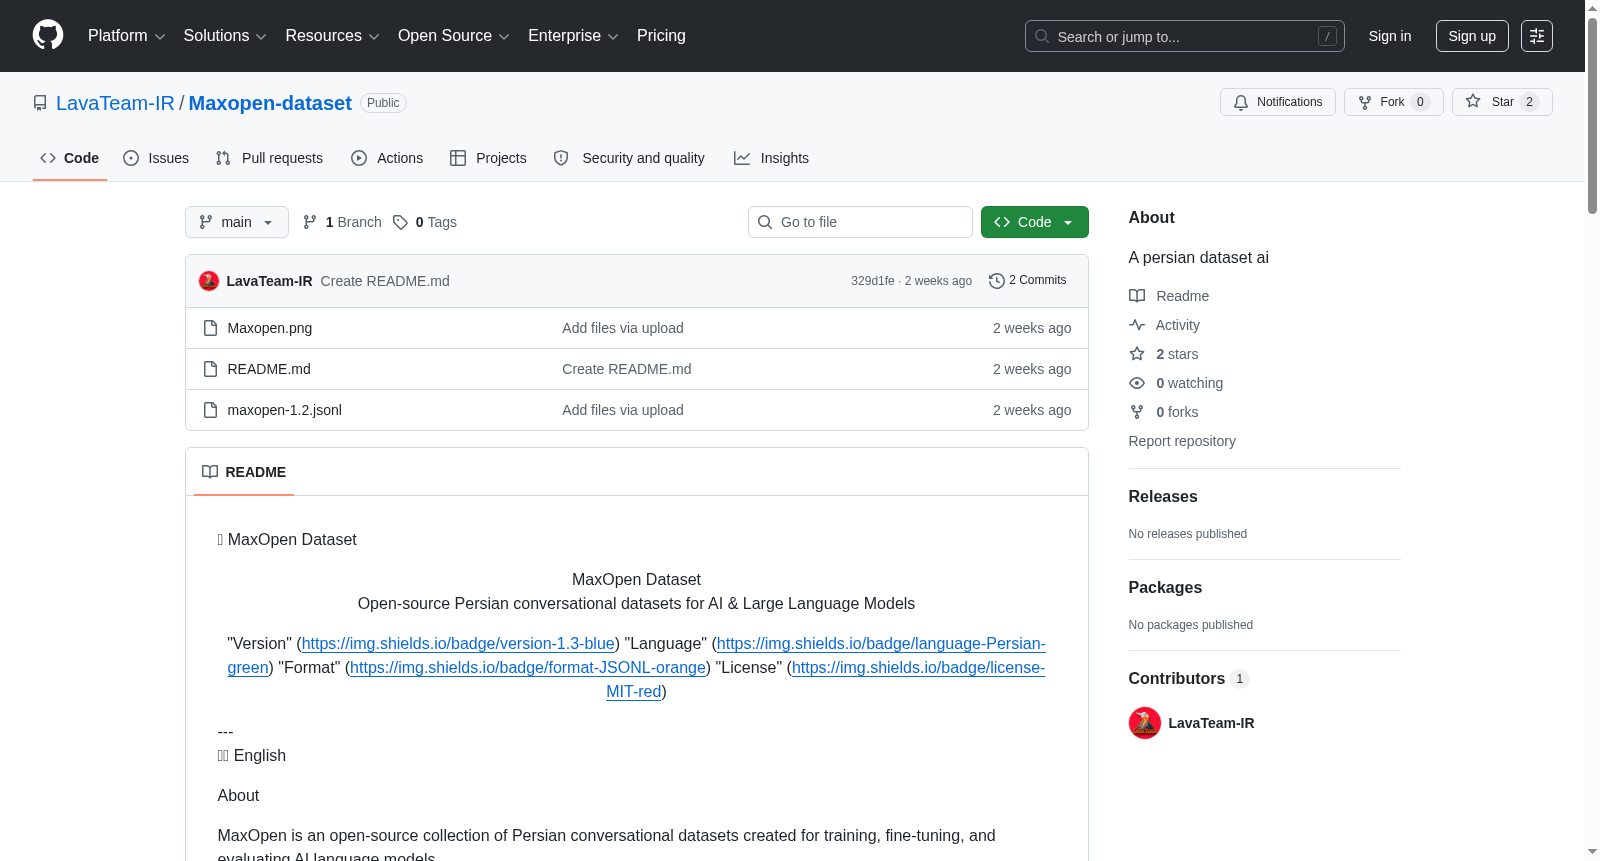Open the maxopen-1.2.jsonl file
The image size is (1600, 861).
285,410
